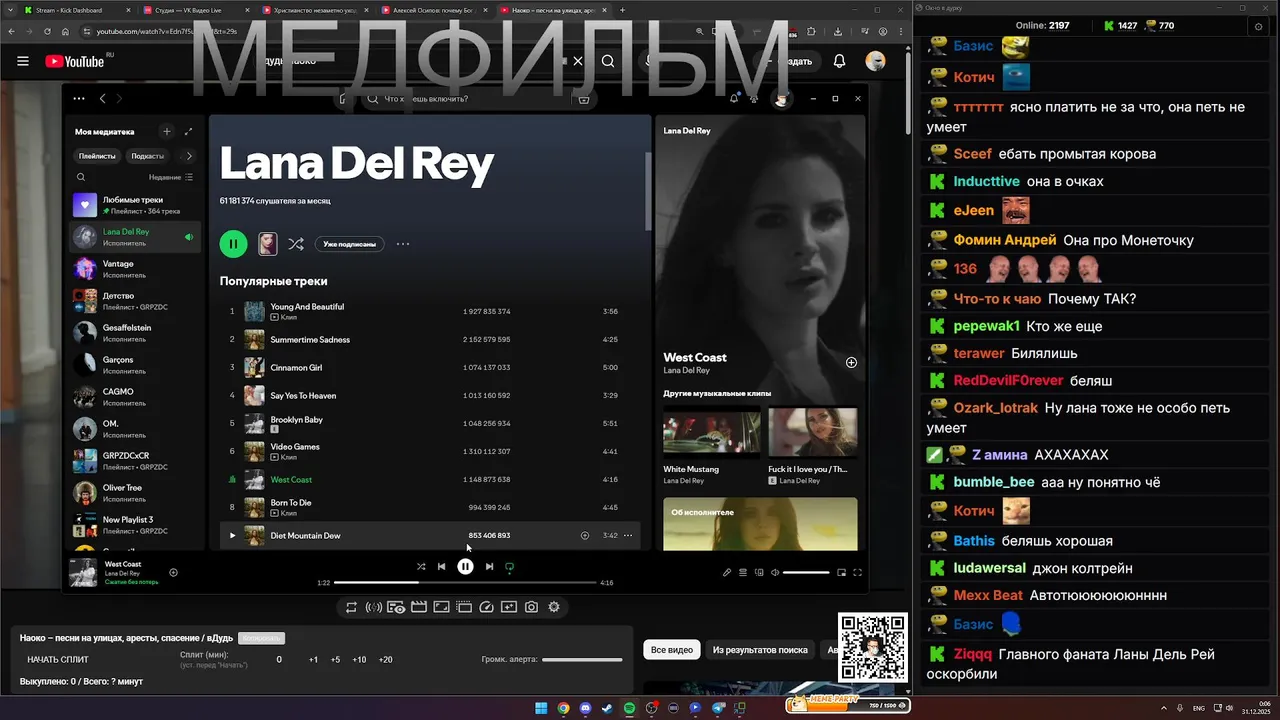
Task: Seek on the song progress bar
Action: pyautogui.click(x=465, y=582)
